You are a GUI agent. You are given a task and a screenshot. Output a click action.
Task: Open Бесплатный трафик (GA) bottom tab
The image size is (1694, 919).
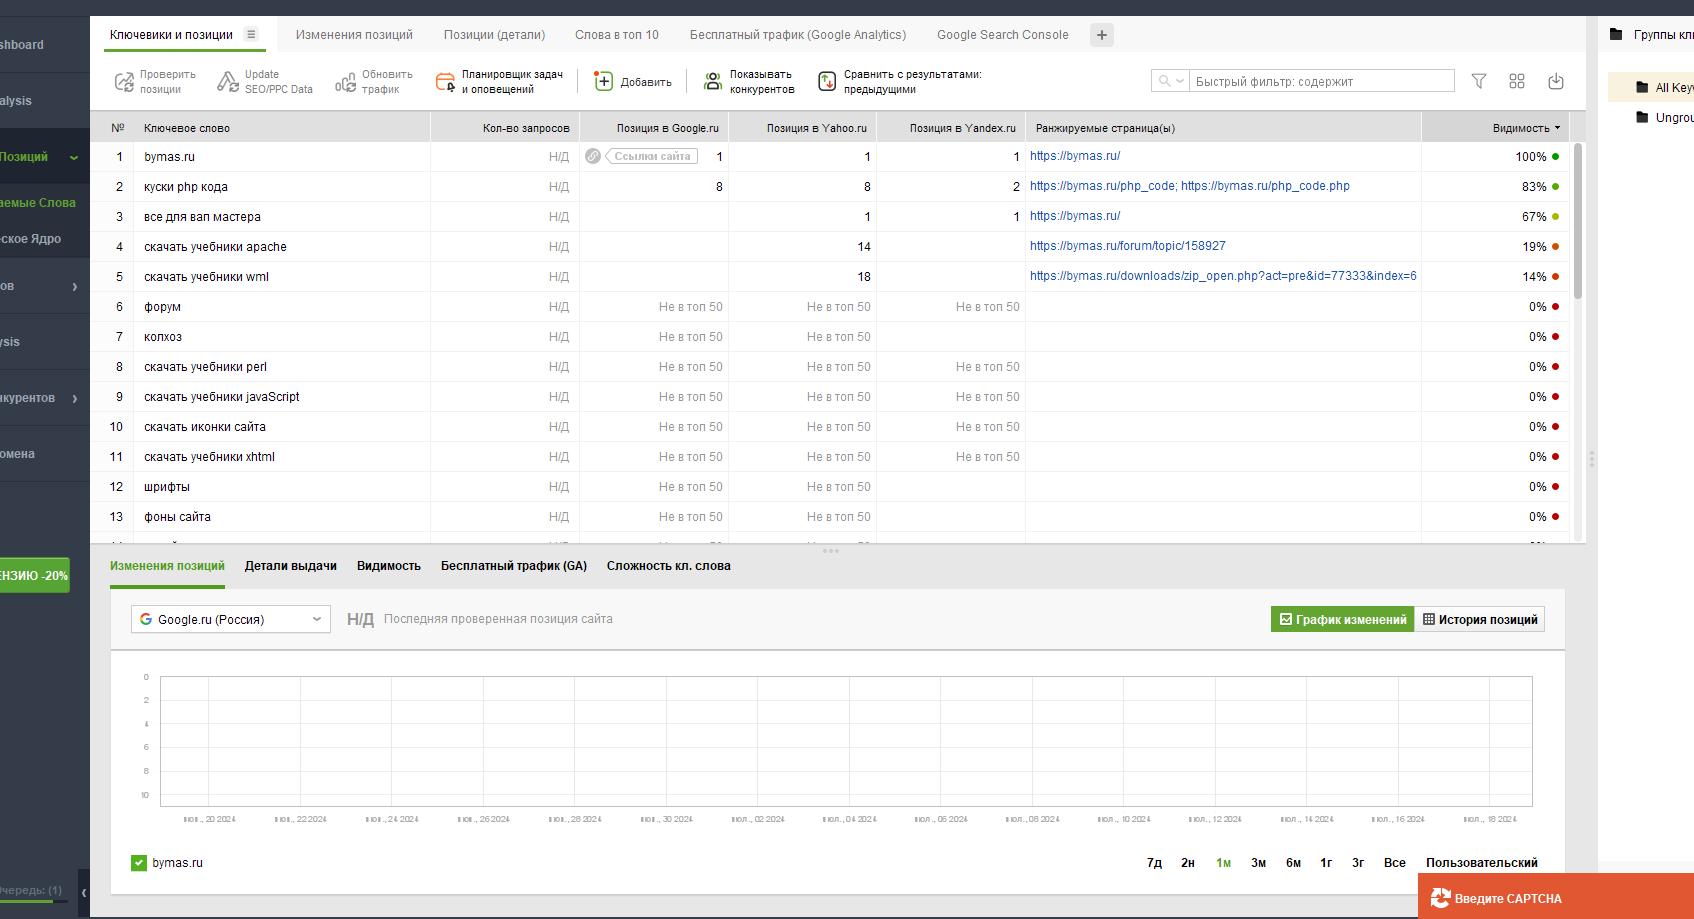[514, 566]
